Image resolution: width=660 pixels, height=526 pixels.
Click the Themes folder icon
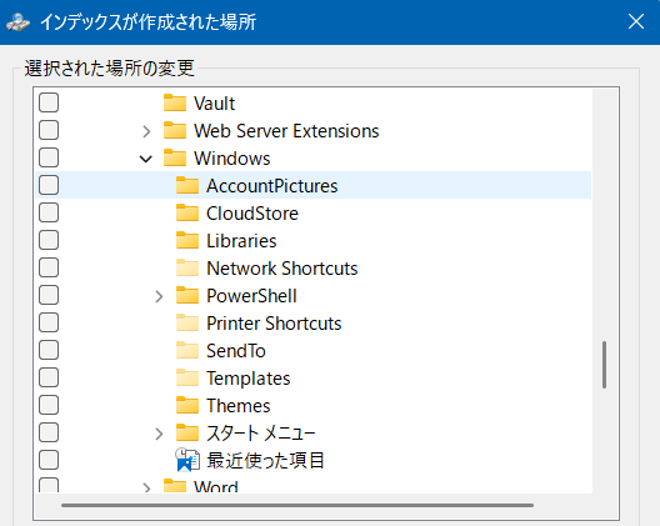(x=187, y=405)
